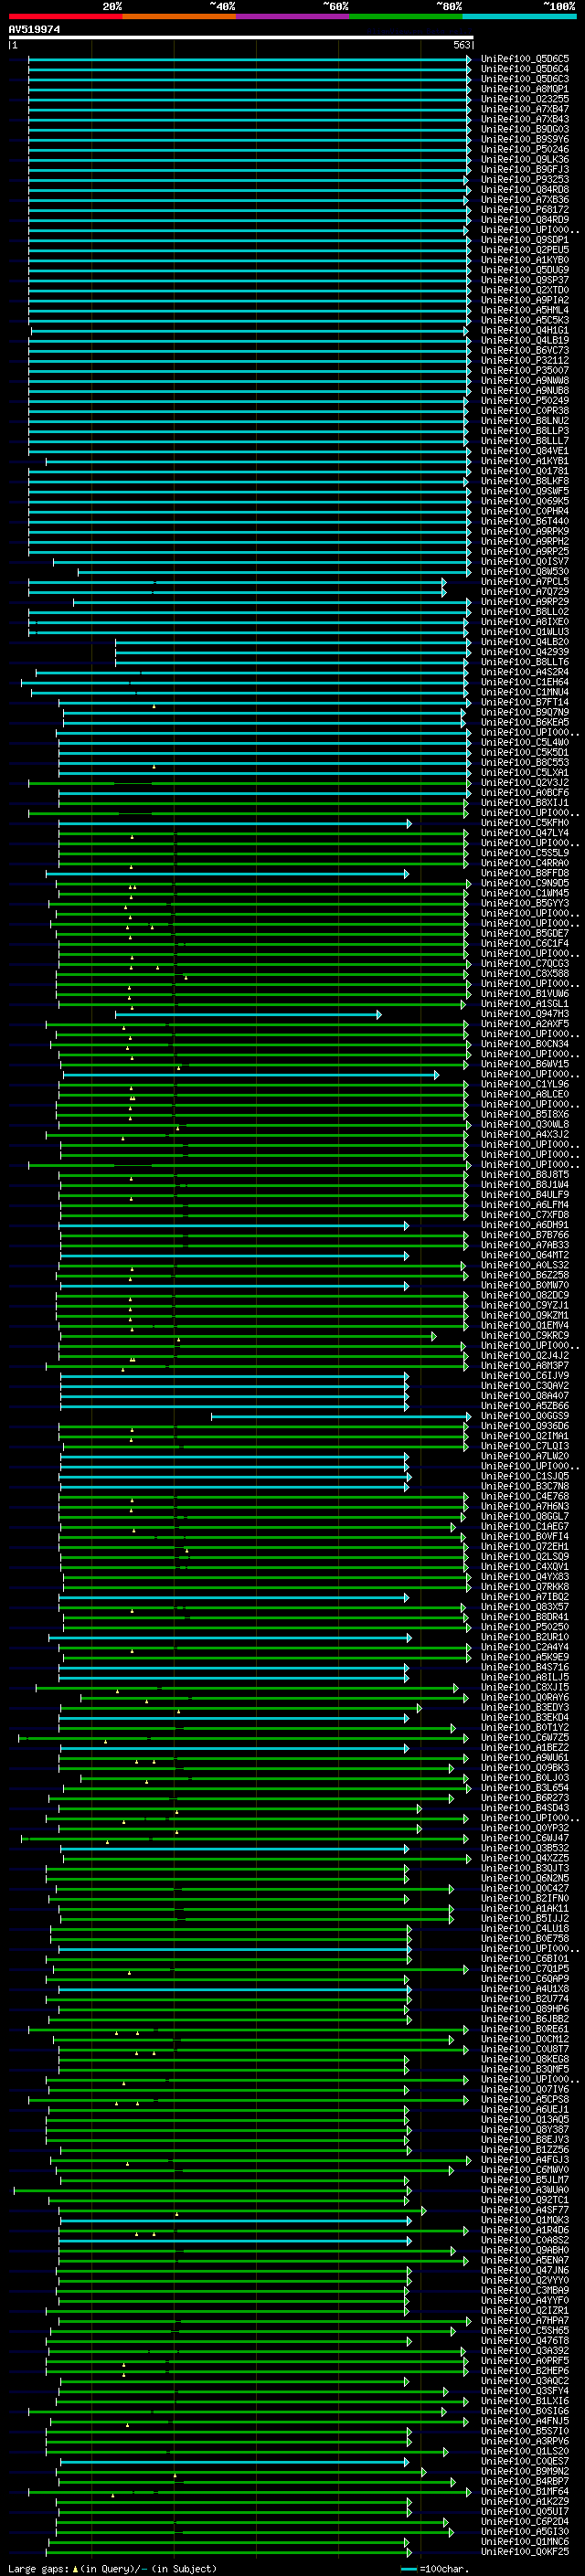The height and width of the screenshot is (2576, 585).
Task: Select hit UniRef100_P50249
Action: pyautogui.click(x=525, y=401)
